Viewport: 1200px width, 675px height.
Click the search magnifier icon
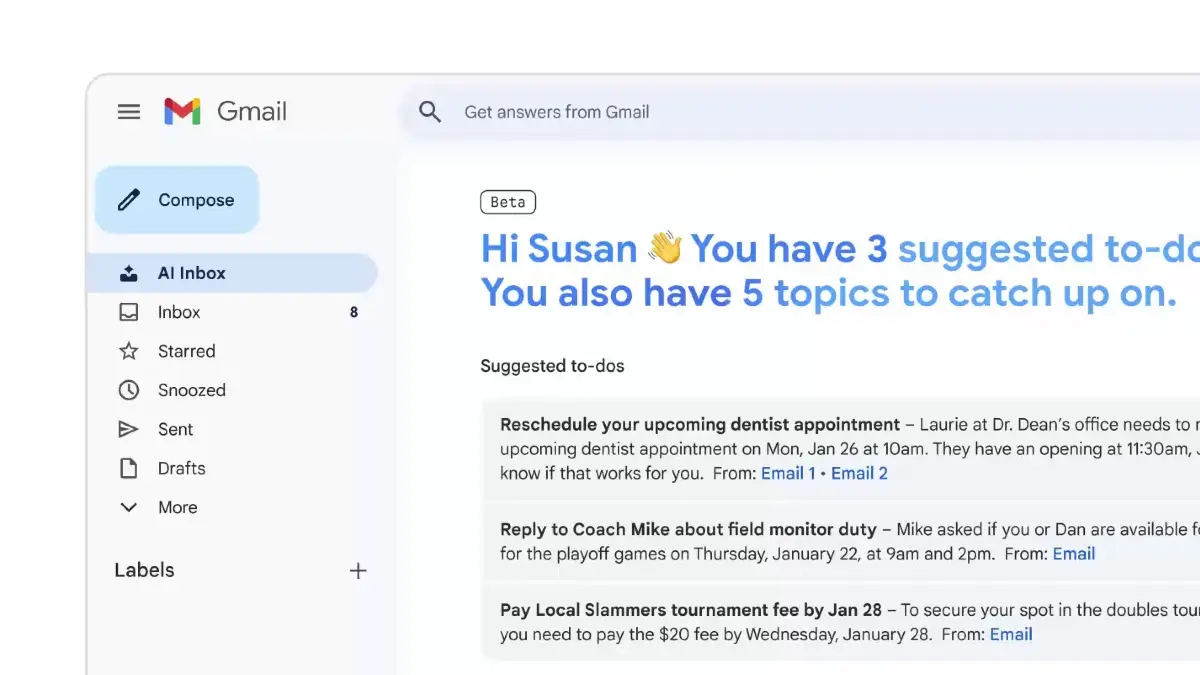(430, 112)
